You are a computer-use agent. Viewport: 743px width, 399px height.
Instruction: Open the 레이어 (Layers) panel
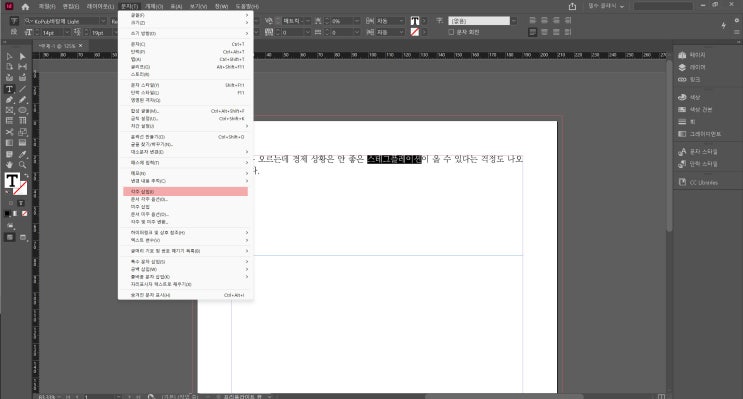click(x=692, y=67)
